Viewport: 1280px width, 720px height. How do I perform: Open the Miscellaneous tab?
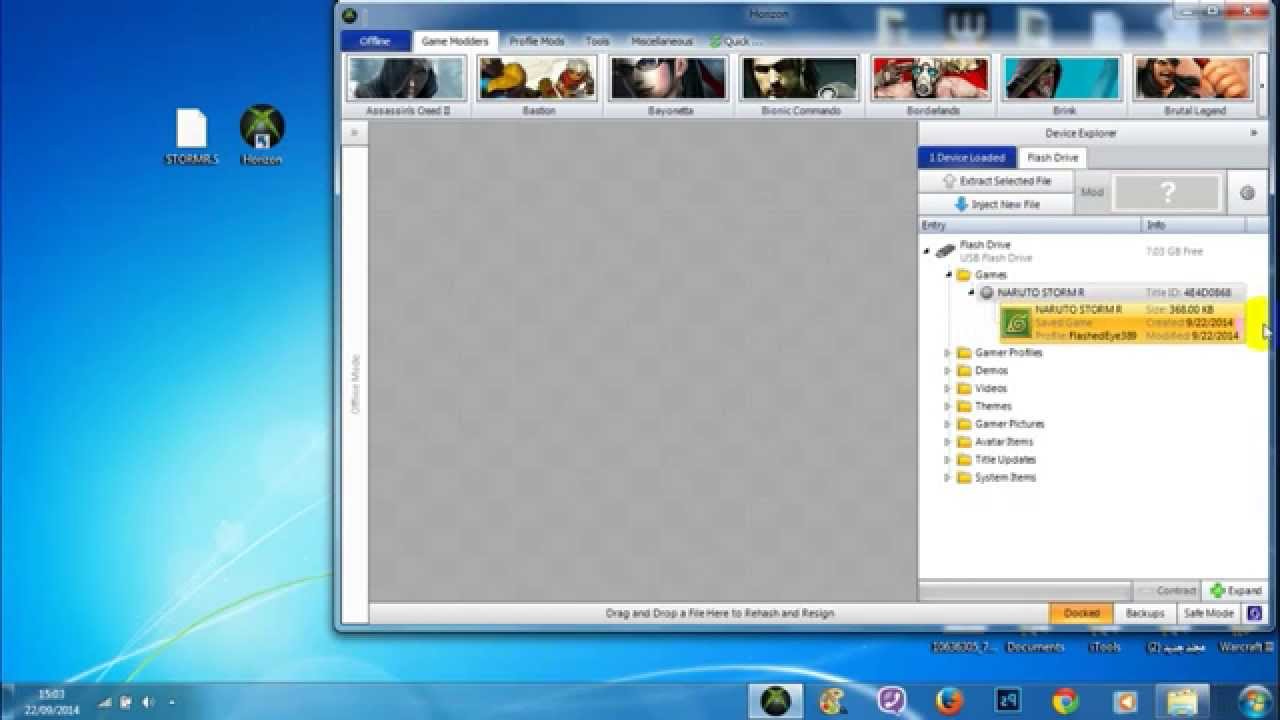tap(661, 41)
